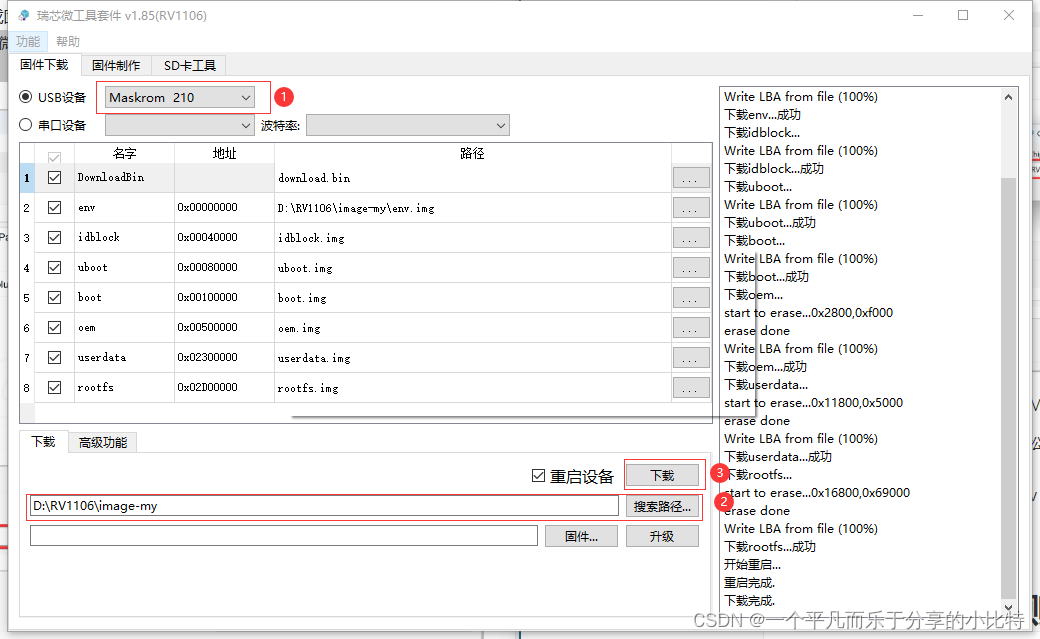Browse path for env.img row
Screen dimensions: 1040x639
690,208
